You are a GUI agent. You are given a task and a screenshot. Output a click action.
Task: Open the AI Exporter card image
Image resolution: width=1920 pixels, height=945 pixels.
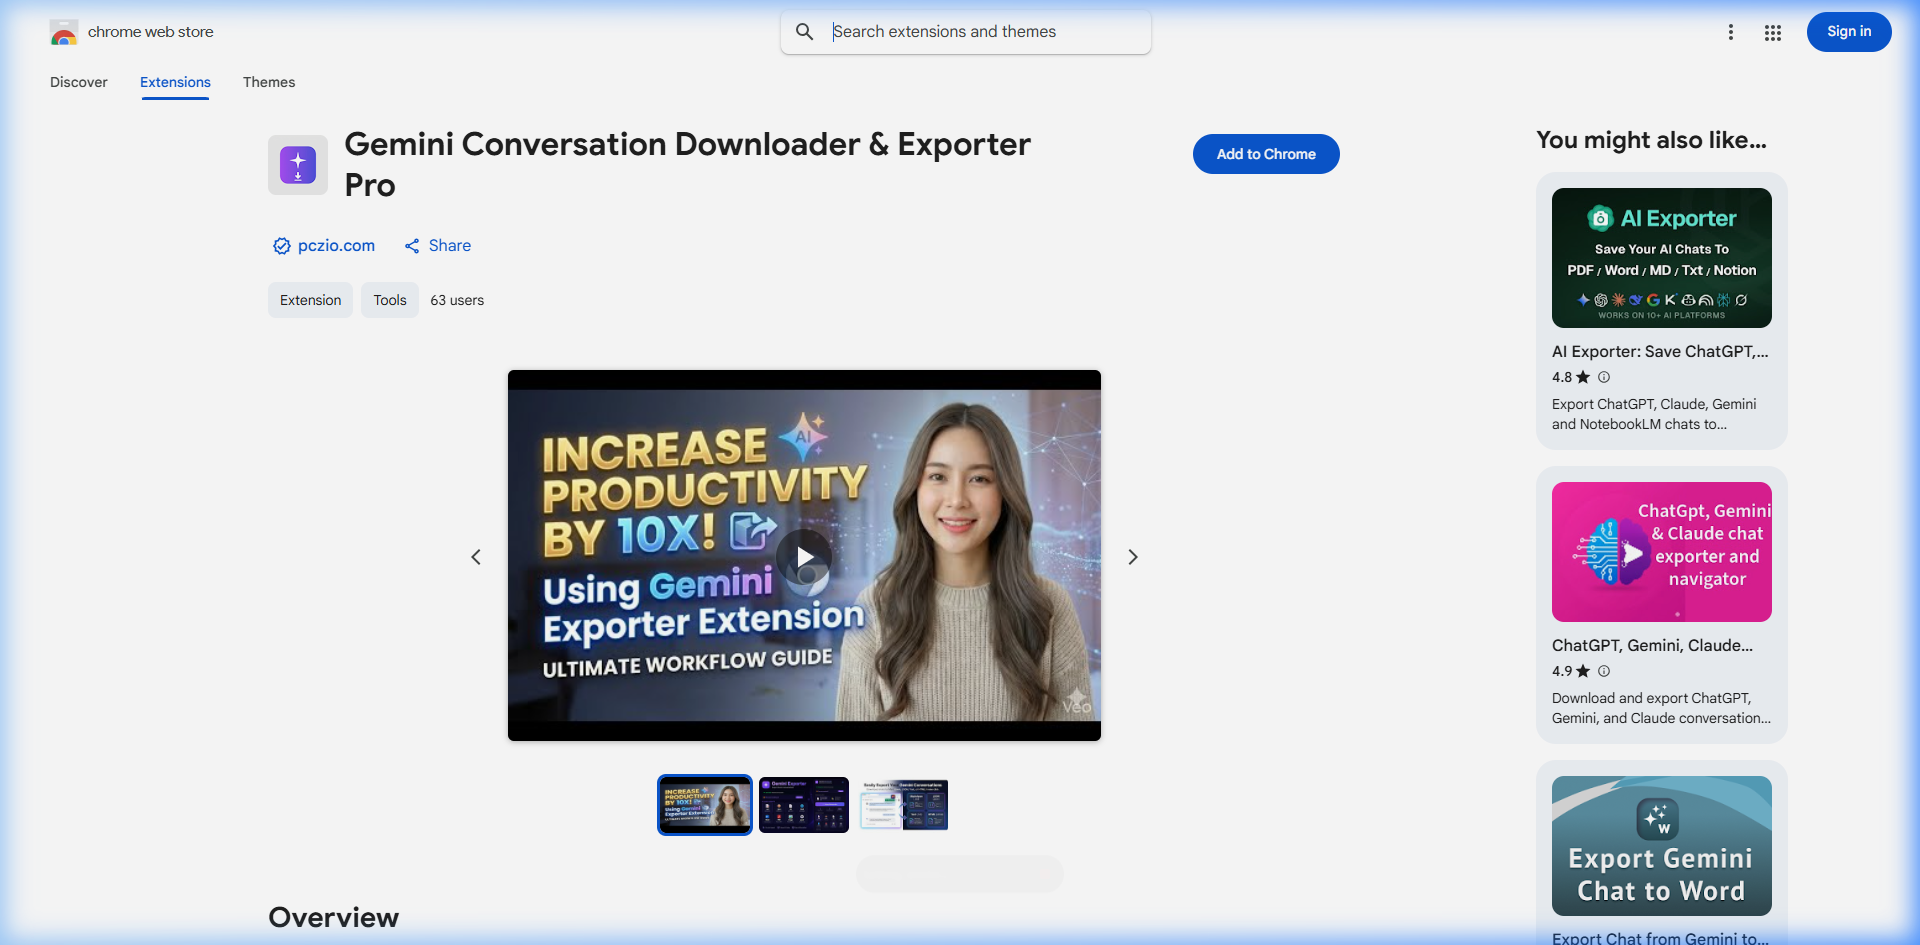pos(1662,258)
